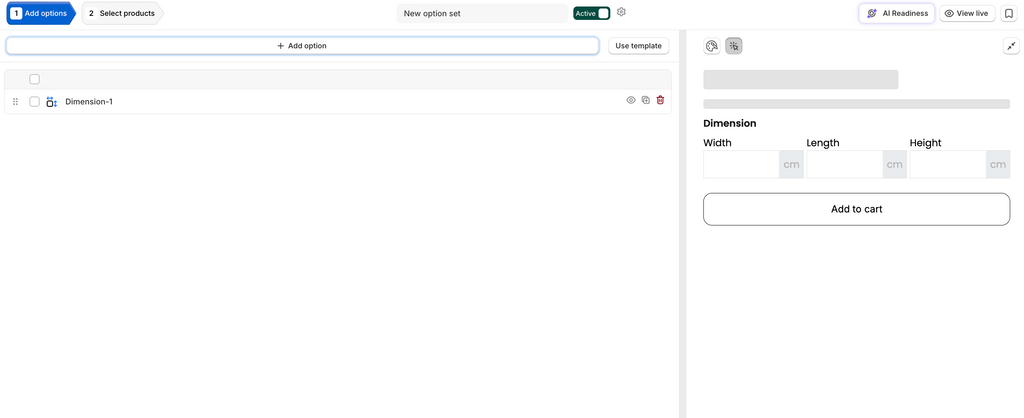Open option set settings gear
The image size is (1024, 418).
[621, 12]
